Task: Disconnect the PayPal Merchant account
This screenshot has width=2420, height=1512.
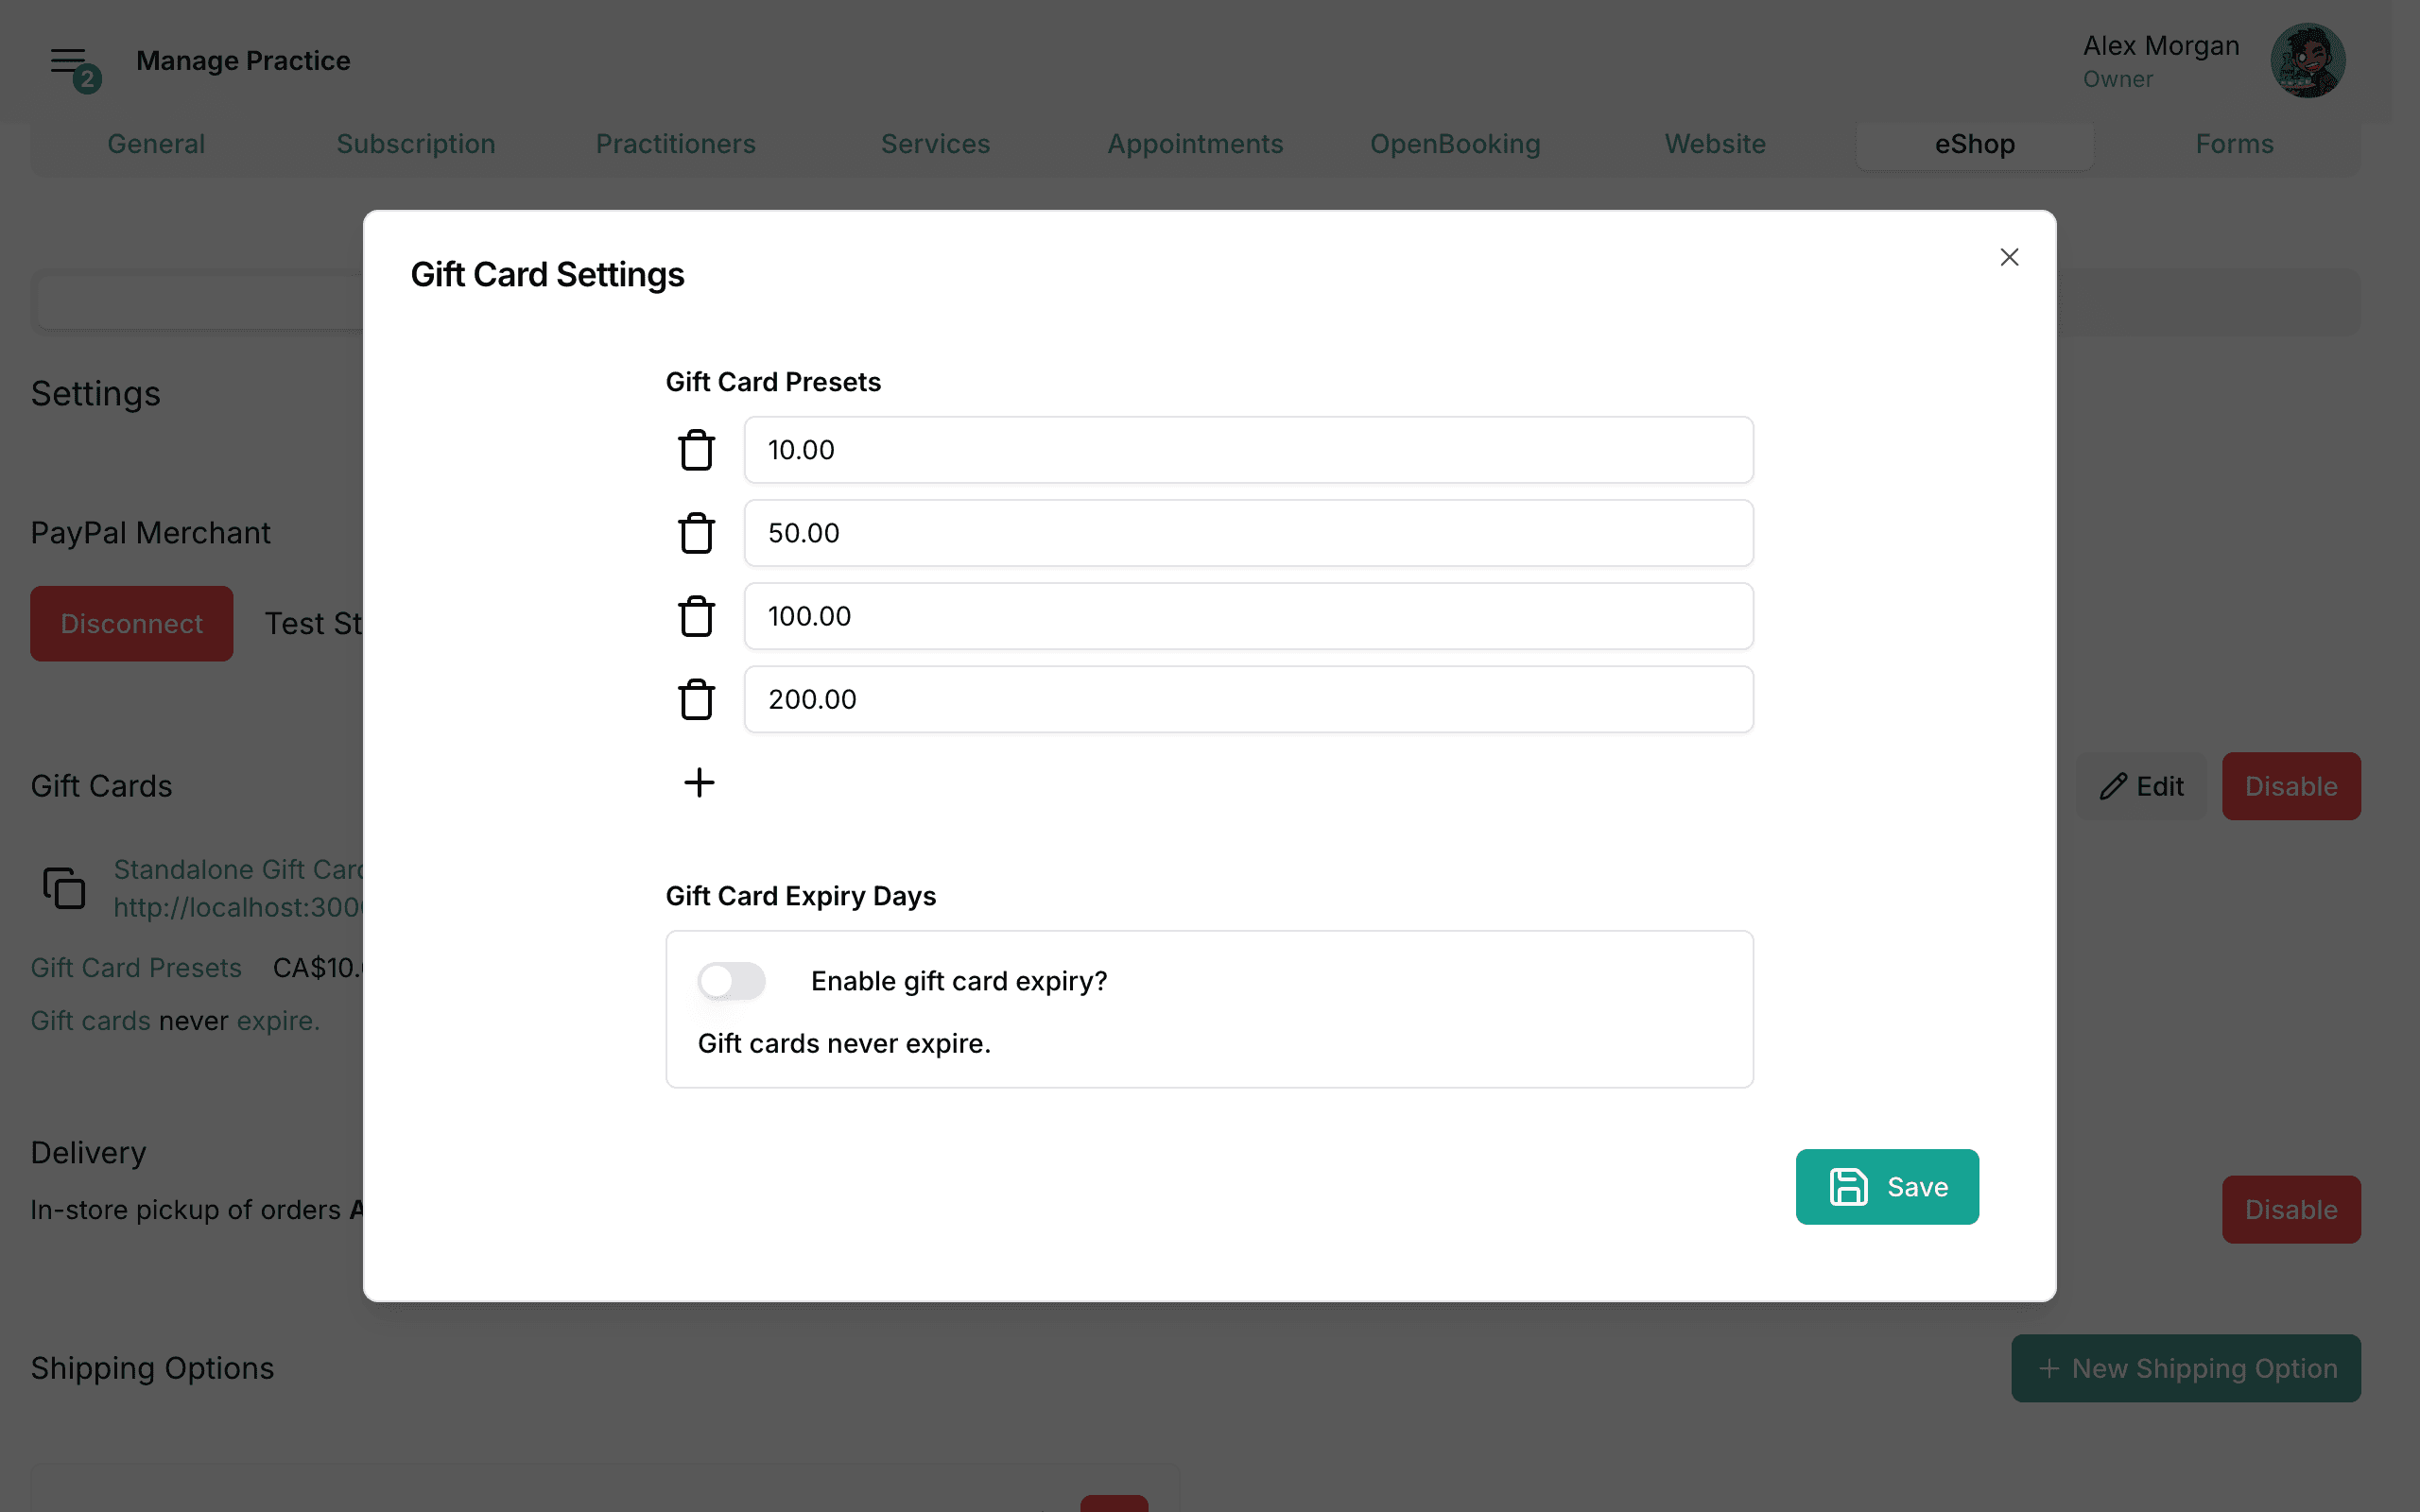Action: pyautogui.click(x=132, y=623)
